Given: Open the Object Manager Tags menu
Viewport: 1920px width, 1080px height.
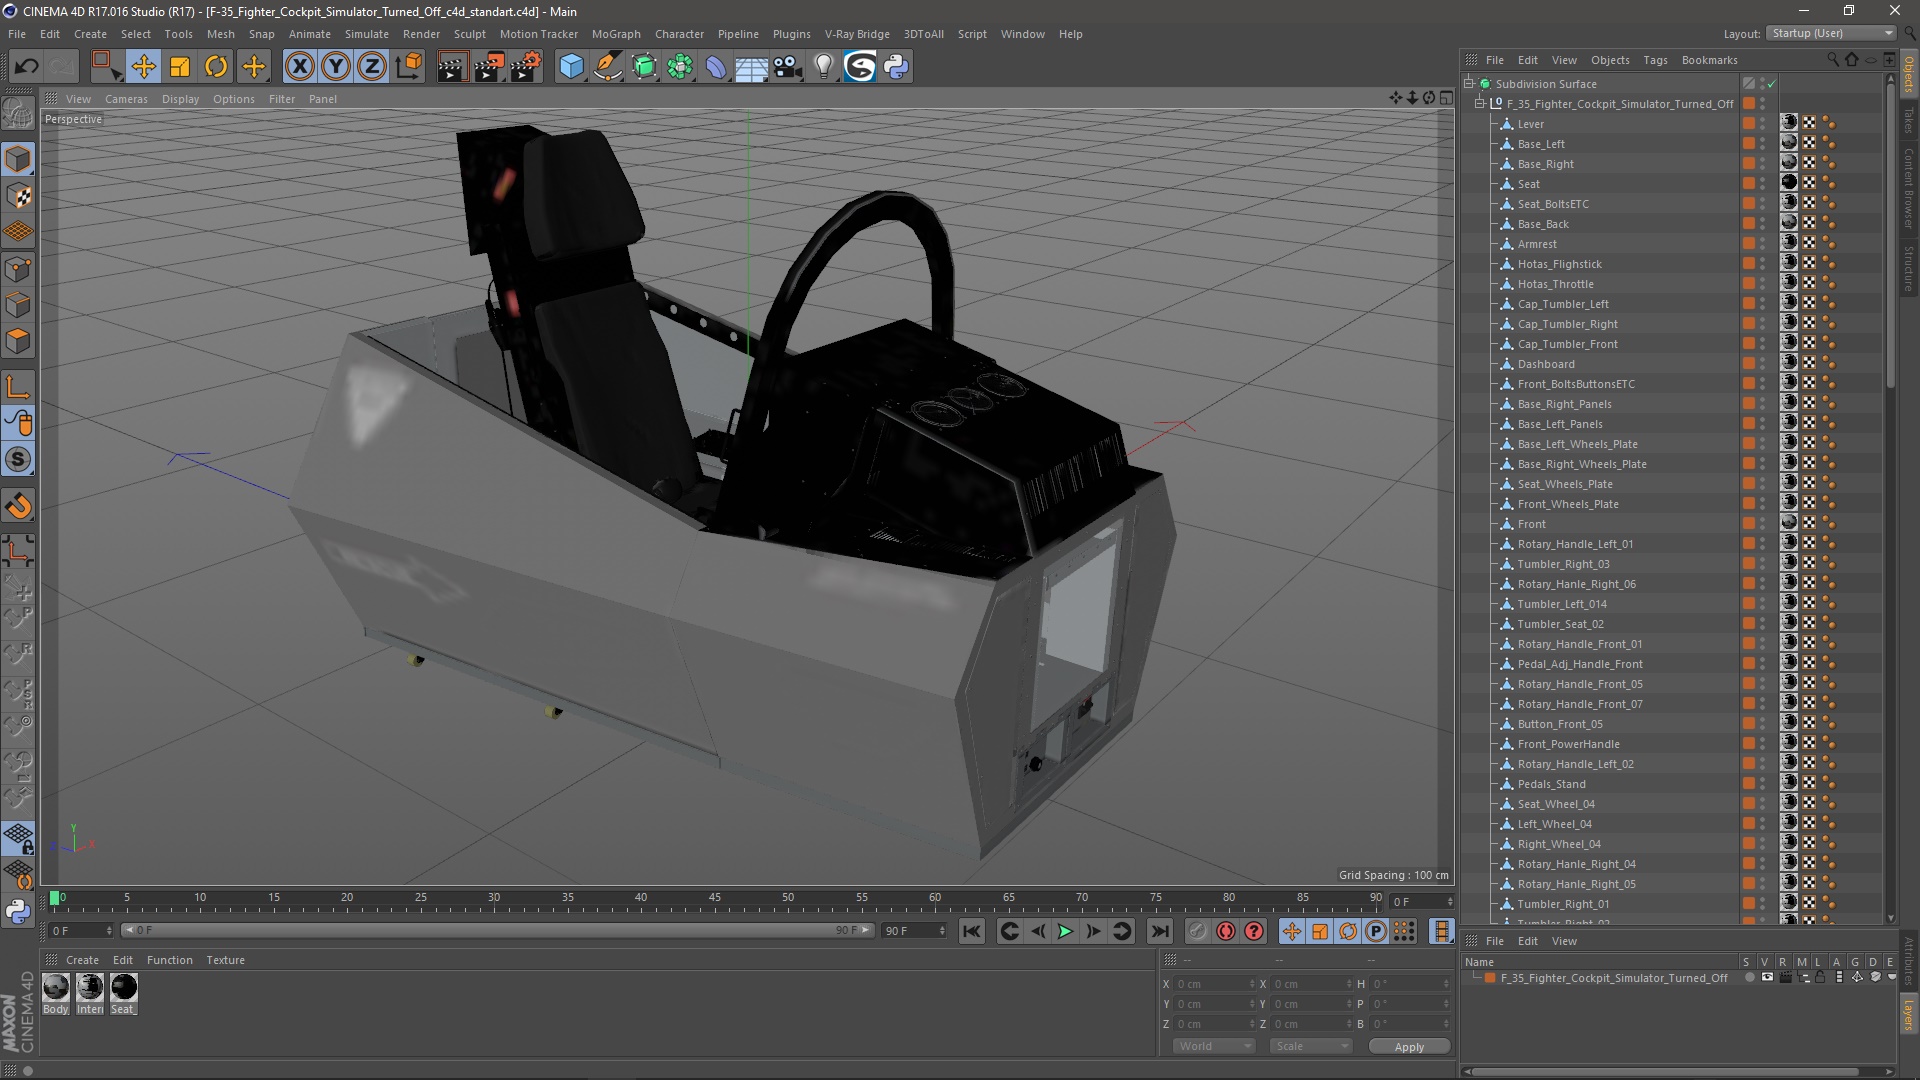Looking at the screenshot, I should click(x=1655, y=60).
